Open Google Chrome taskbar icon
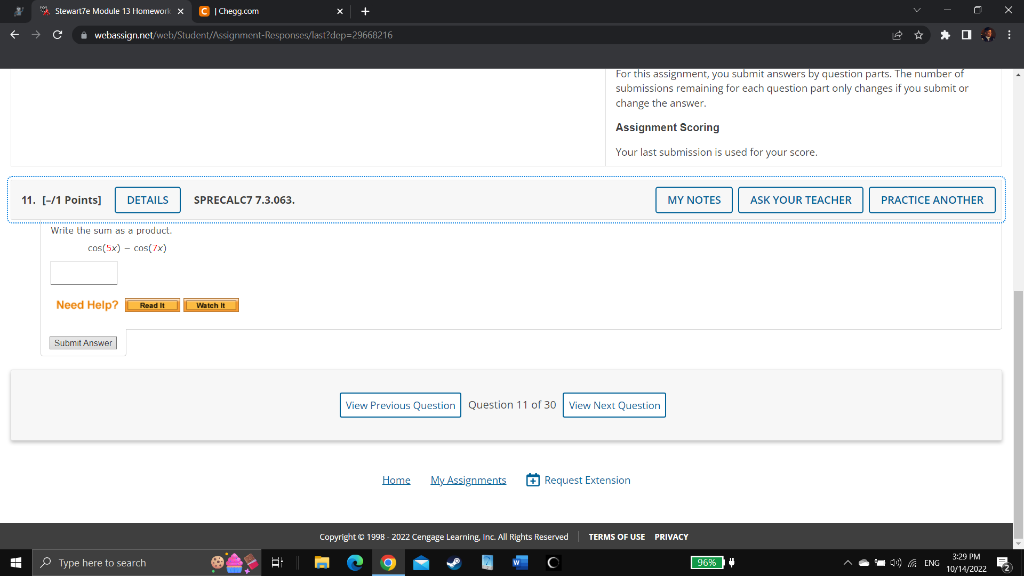 (388, 562)
